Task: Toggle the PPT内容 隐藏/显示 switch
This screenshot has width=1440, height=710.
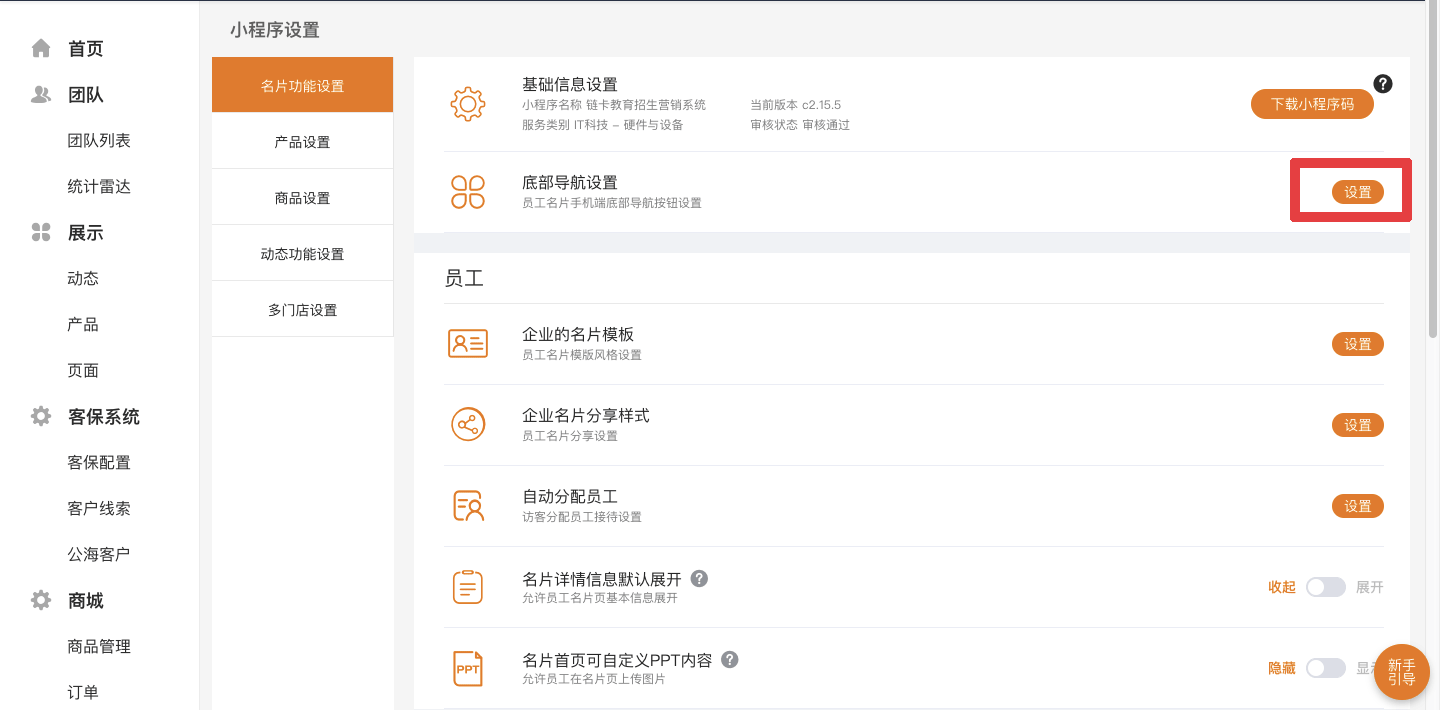Action: coord(1325,668)
